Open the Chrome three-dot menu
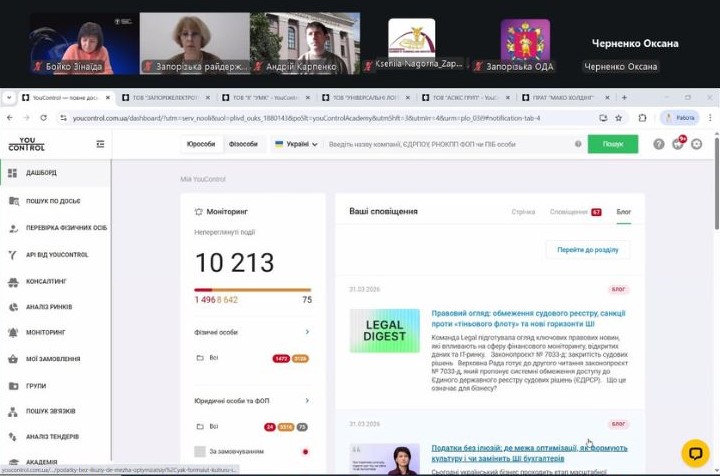The height and width of the screenshot is (476, 720). coord(710,118)
